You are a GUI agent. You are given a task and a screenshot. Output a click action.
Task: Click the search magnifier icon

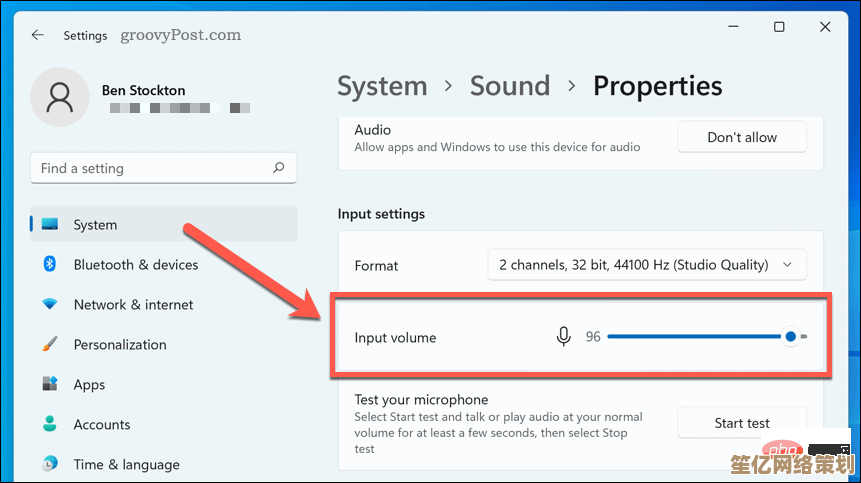(279, 168)
